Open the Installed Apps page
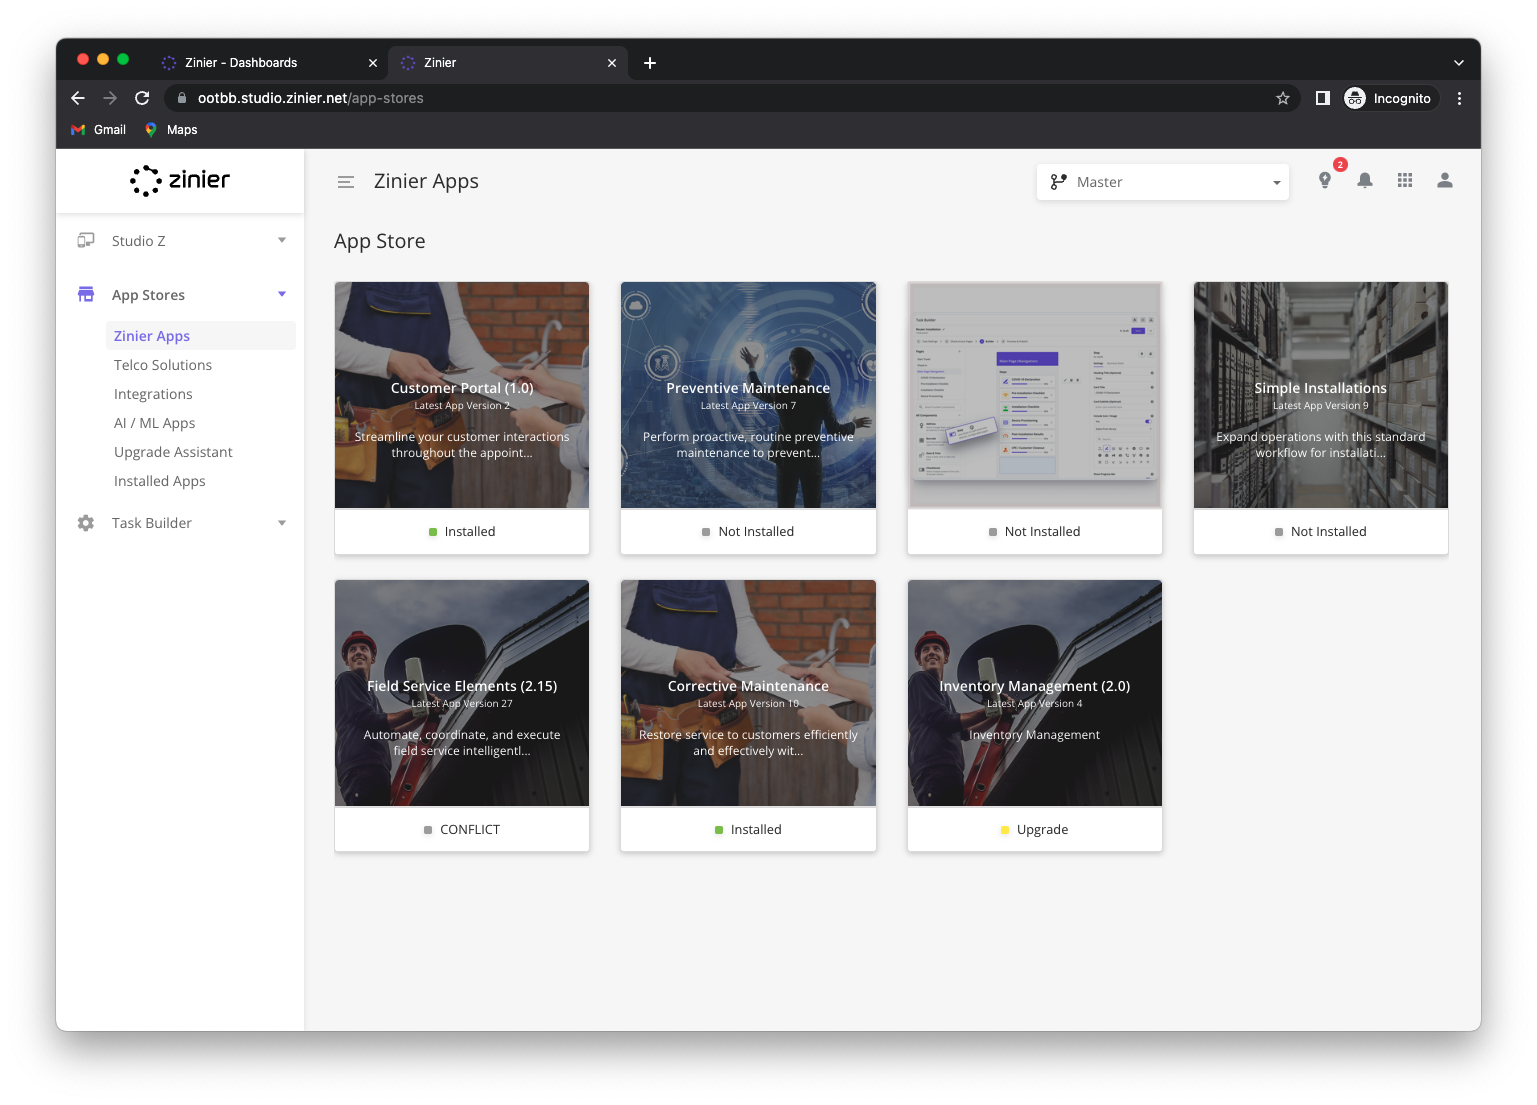1537x1105 pixels. [159, 481]
